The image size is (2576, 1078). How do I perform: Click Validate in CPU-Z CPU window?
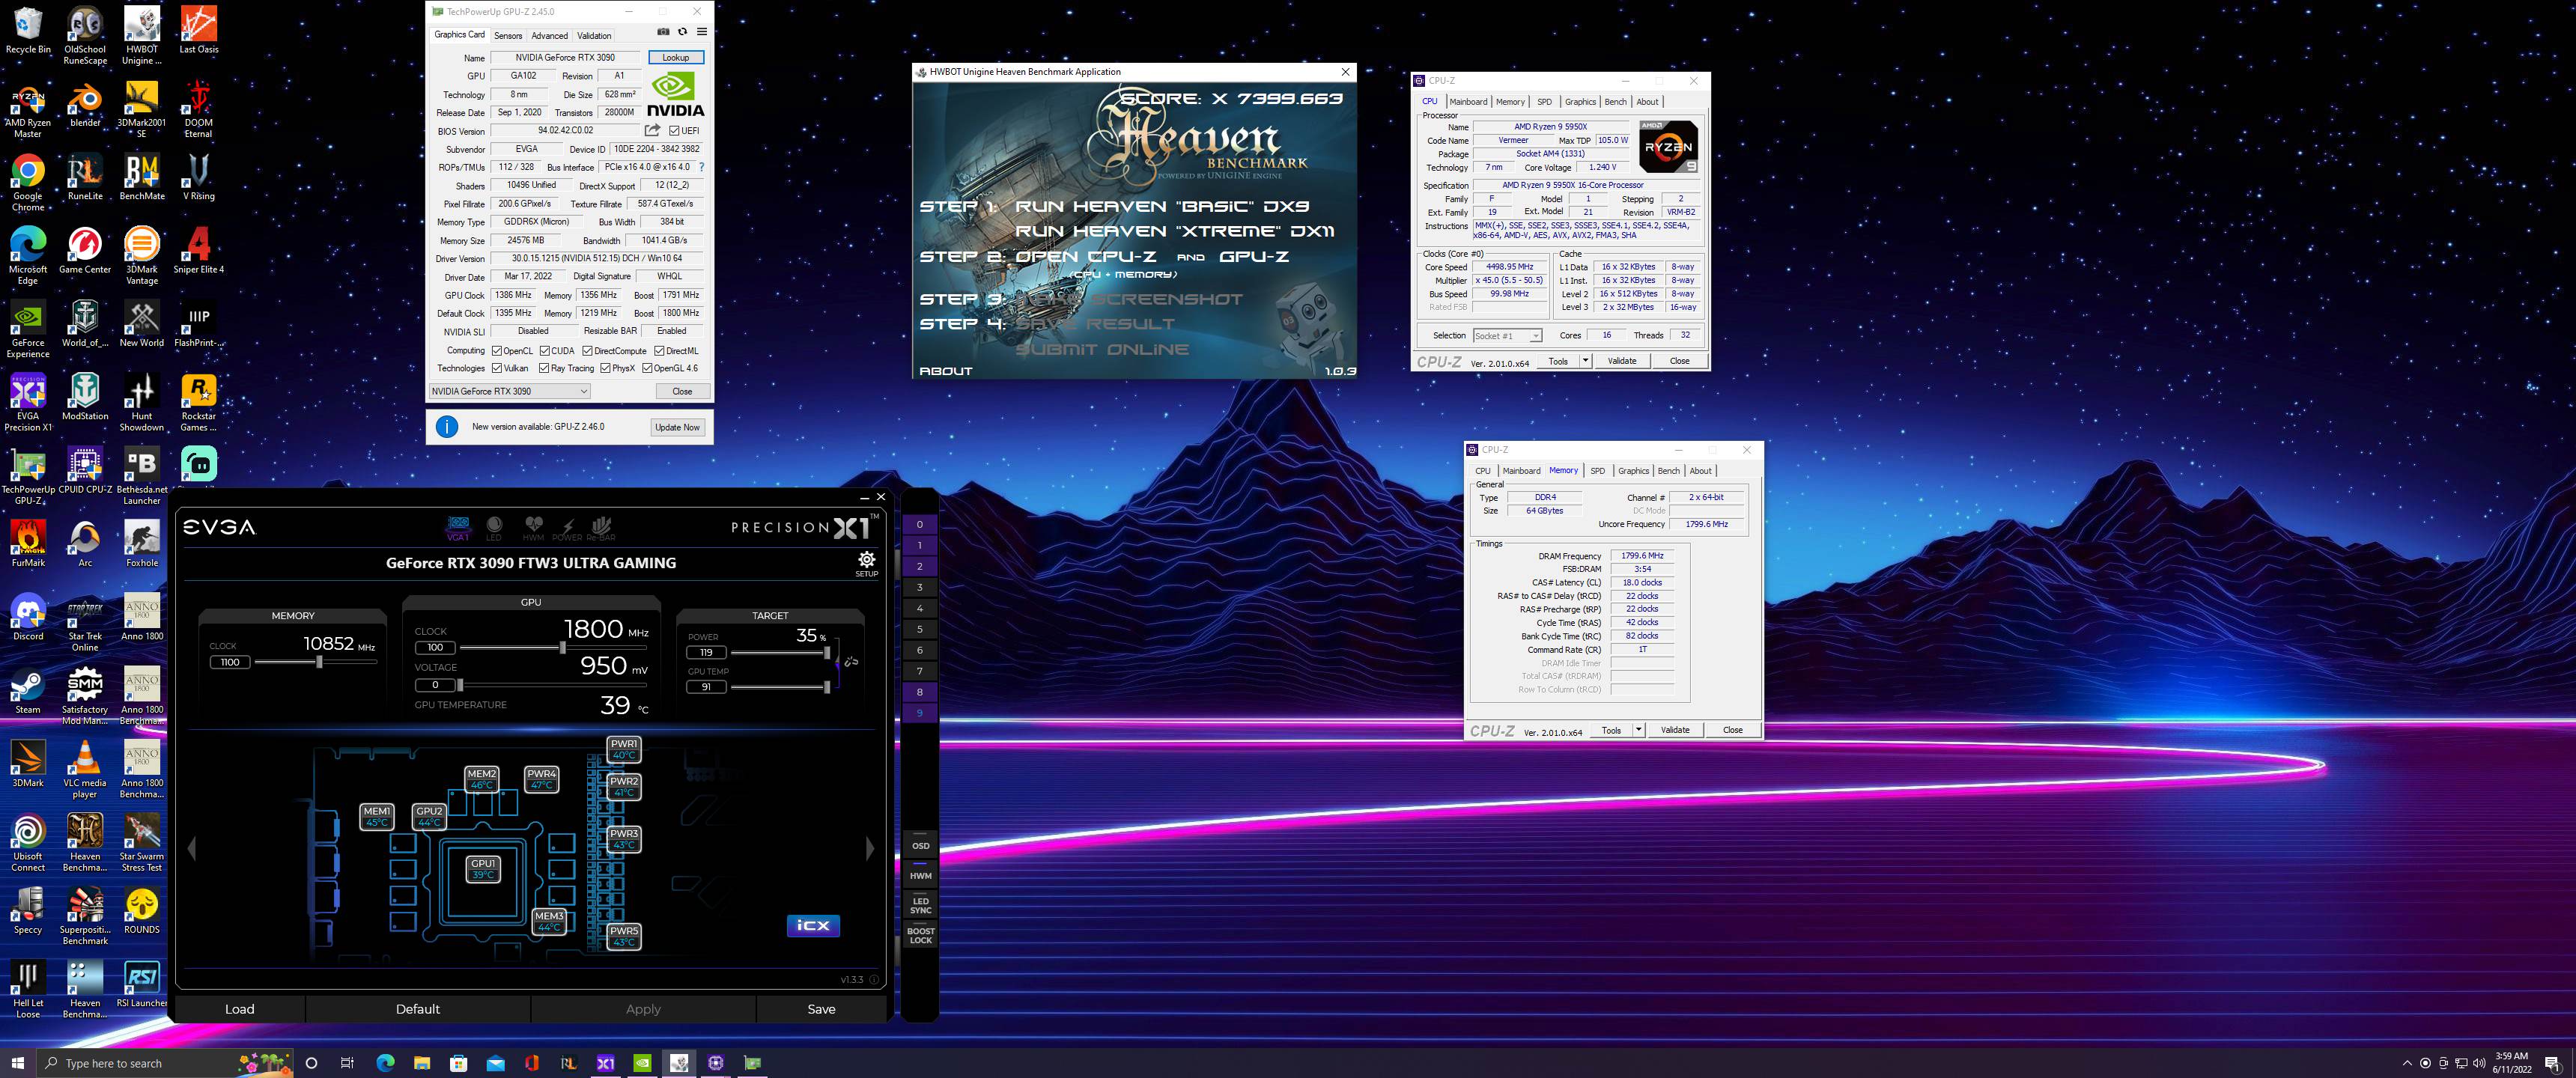pyautogui.click(x=1621, y=361)
